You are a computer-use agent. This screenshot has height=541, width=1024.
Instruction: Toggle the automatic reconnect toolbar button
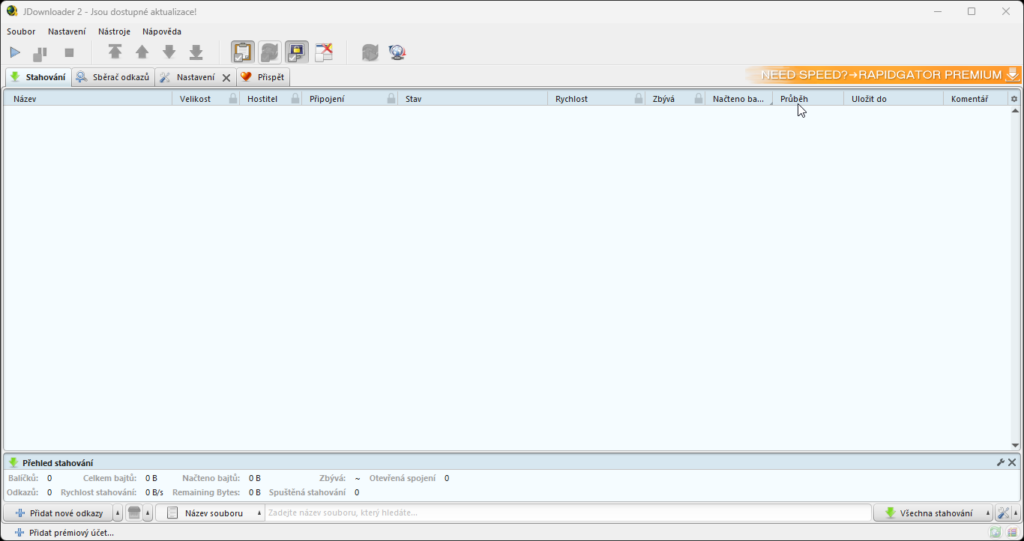pyautogui.click(x=269, y=52)
